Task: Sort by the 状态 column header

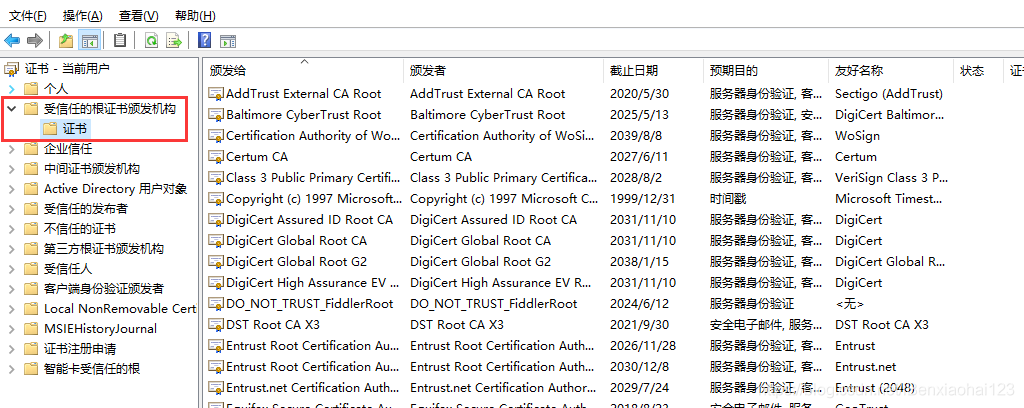Action: (978, 71)
